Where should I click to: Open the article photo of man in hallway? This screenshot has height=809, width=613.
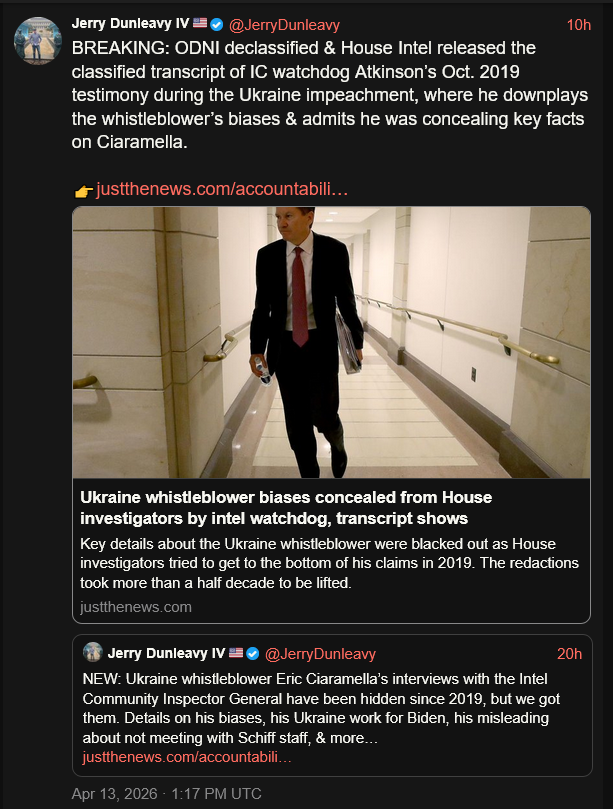[x=331, y=342]
